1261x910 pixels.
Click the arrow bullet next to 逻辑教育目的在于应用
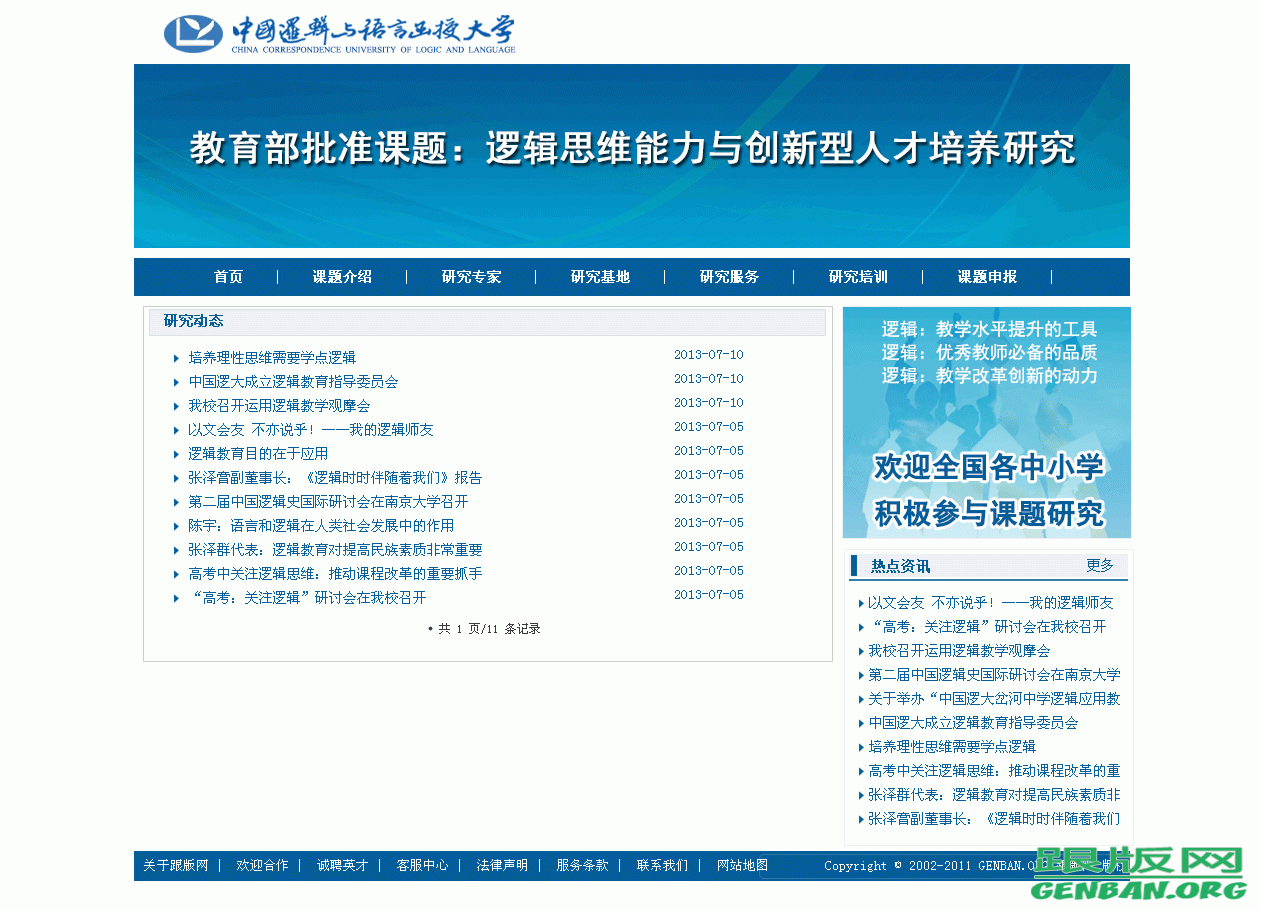point(176,453)
